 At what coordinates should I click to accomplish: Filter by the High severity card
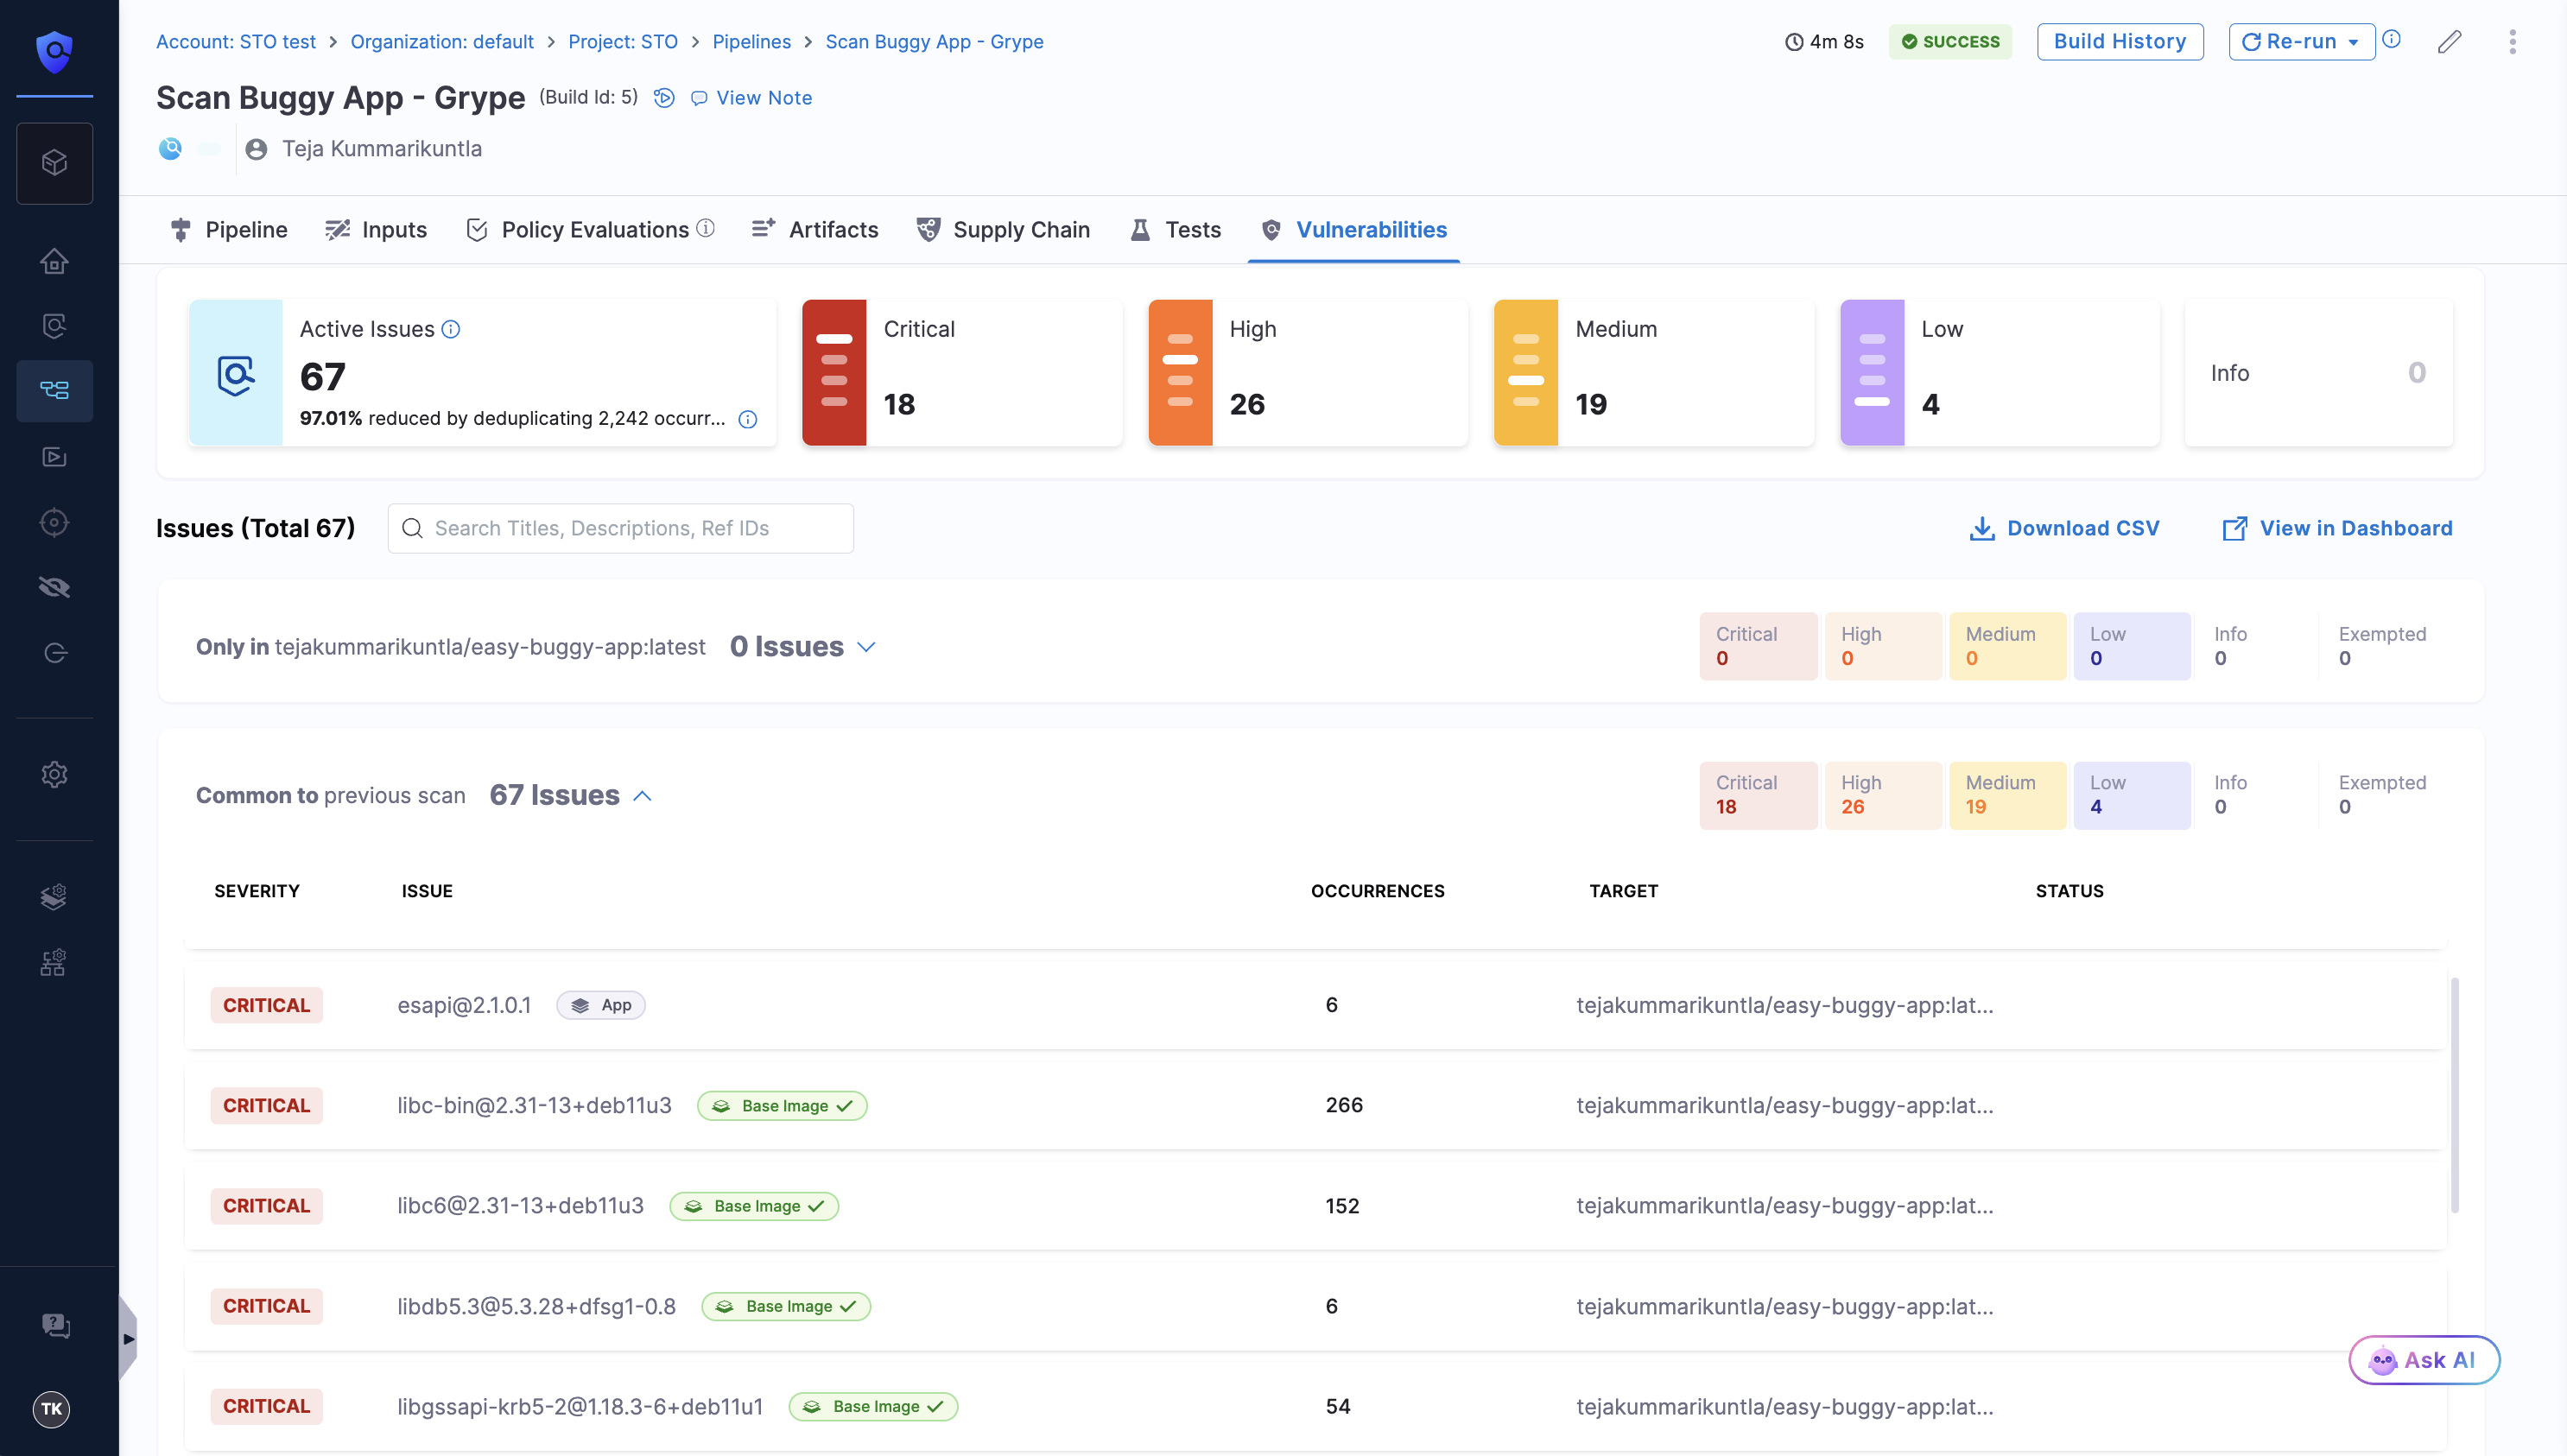1307,373
